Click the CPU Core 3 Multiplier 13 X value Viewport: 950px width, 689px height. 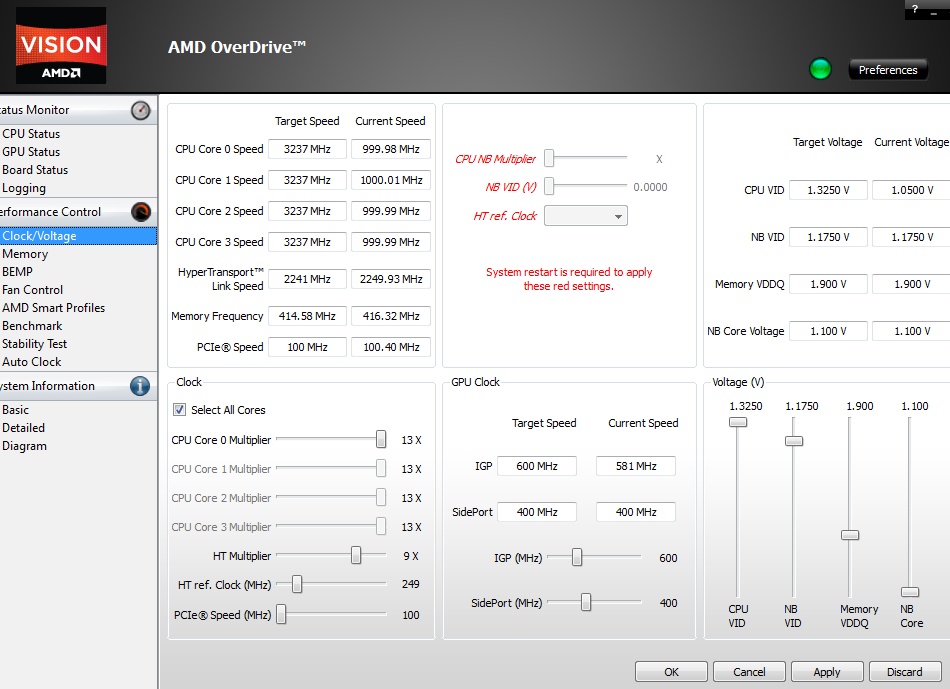411,527
